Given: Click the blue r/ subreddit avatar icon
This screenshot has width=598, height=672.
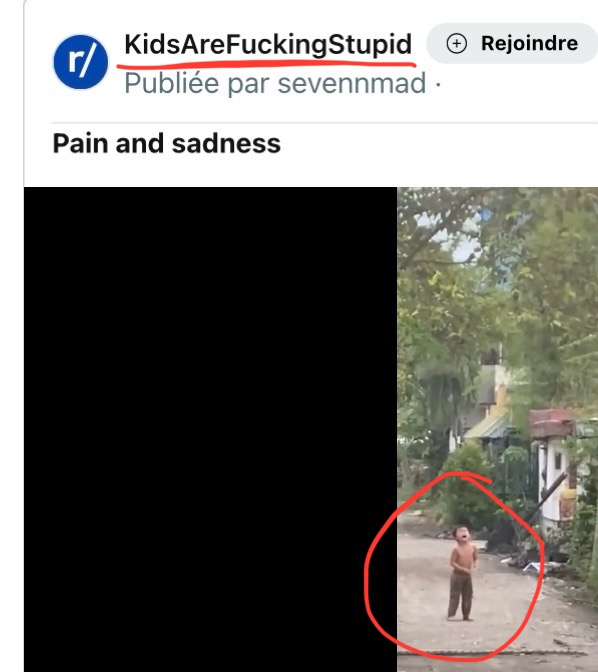Looking at the screenshot, I should point(81,62).
